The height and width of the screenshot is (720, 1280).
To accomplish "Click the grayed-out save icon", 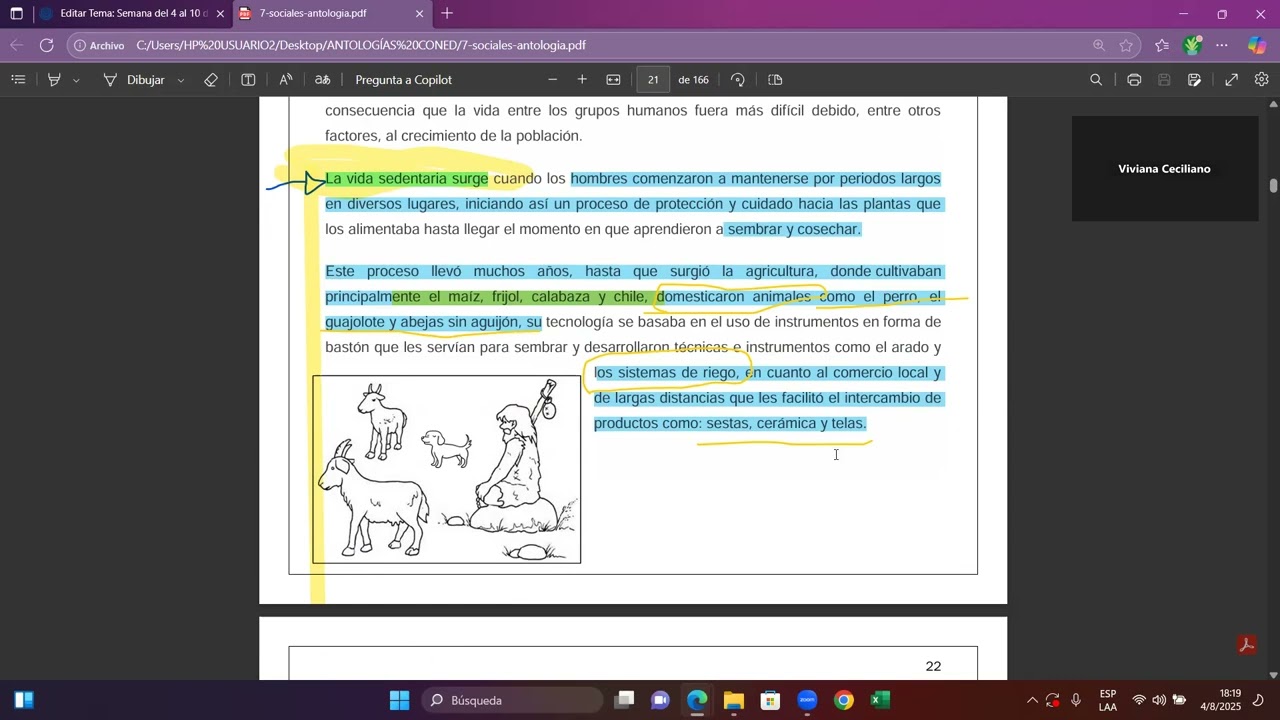I will point(1164,80).
